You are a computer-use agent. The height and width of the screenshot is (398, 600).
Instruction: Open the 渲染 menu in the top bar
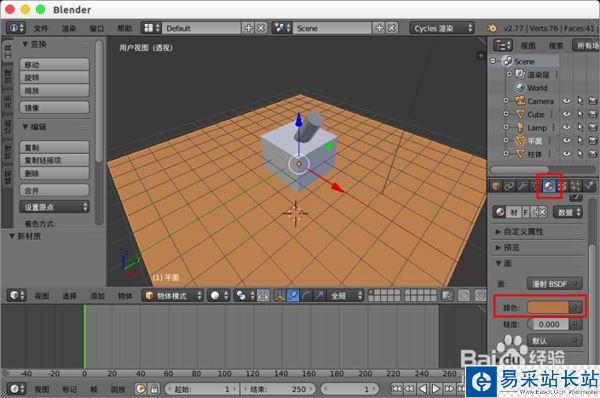[69, 28]
